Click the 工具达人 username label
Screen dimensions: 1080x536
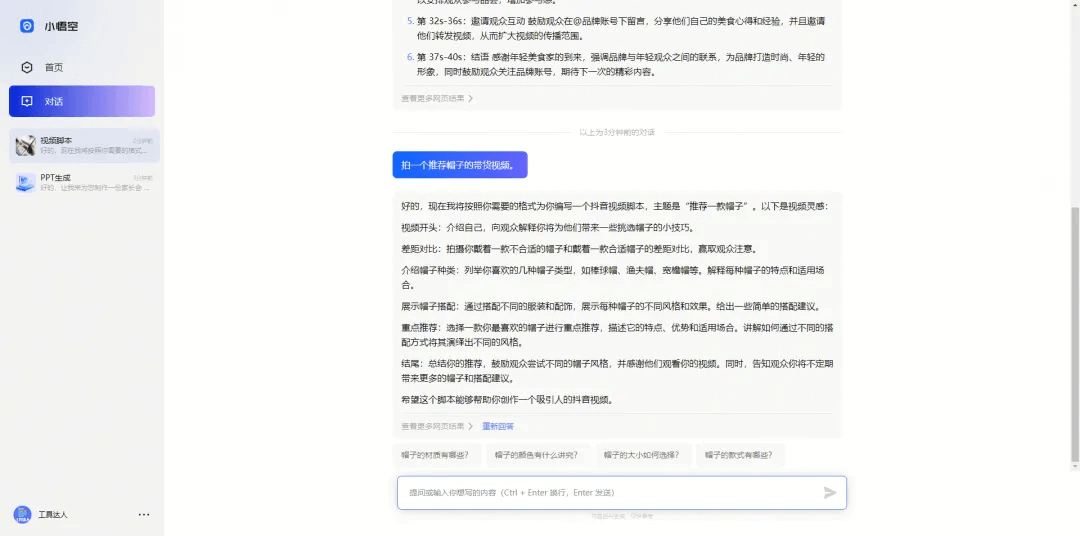click(53, 515)
